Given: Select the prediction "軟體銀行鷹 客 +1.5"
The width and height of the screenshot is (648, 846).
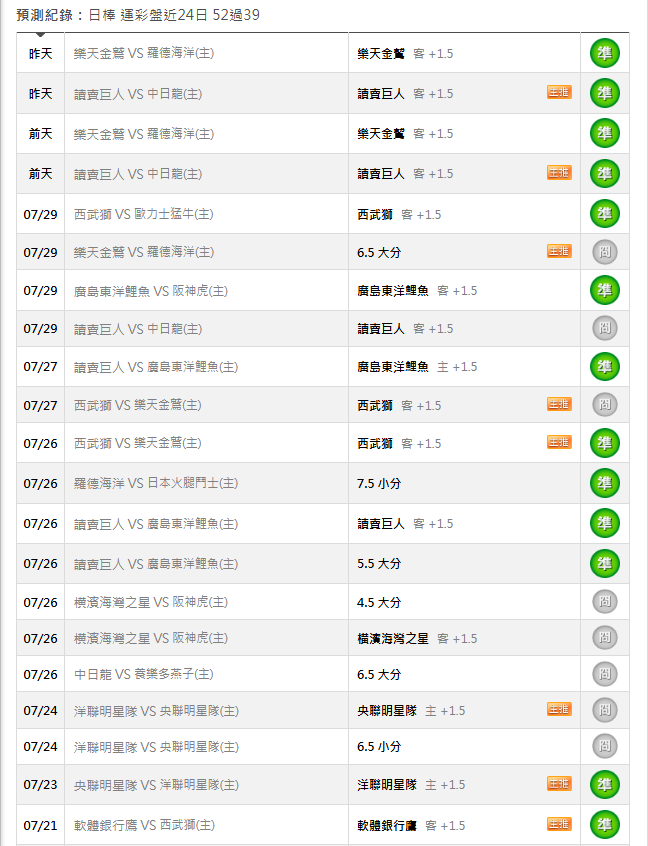Looking at the screenshot, I should 411,825.
